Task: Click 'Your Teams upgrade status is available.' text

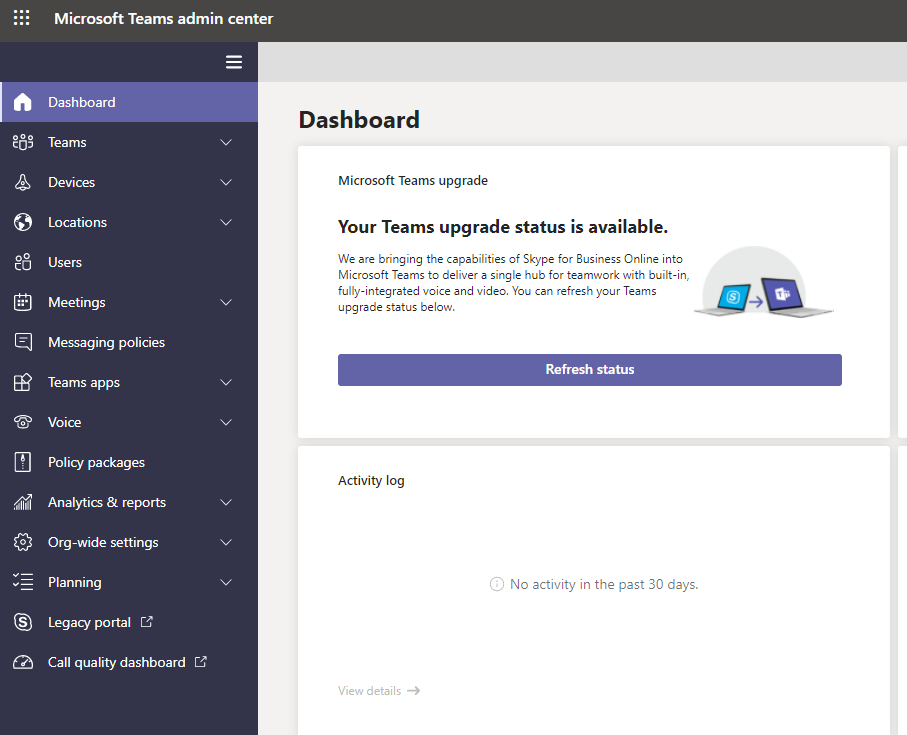Action: click(x=503, y=227)
